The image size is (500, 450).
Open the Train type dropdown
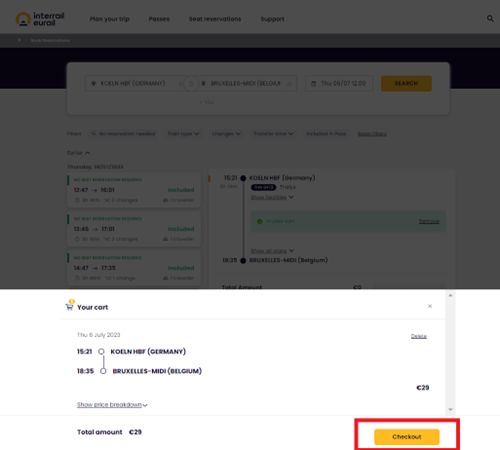click(x=183, y=134)
